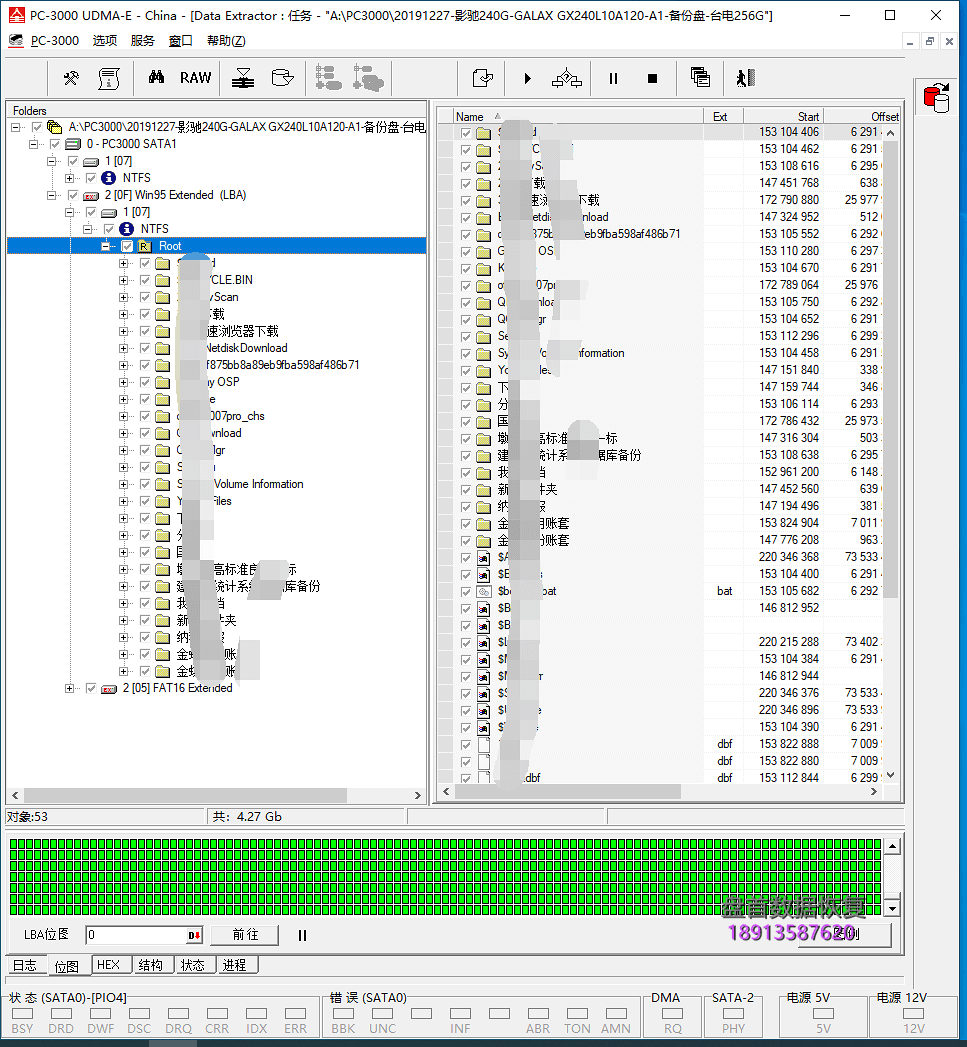Click the 前往 go button

click(245, 935)
